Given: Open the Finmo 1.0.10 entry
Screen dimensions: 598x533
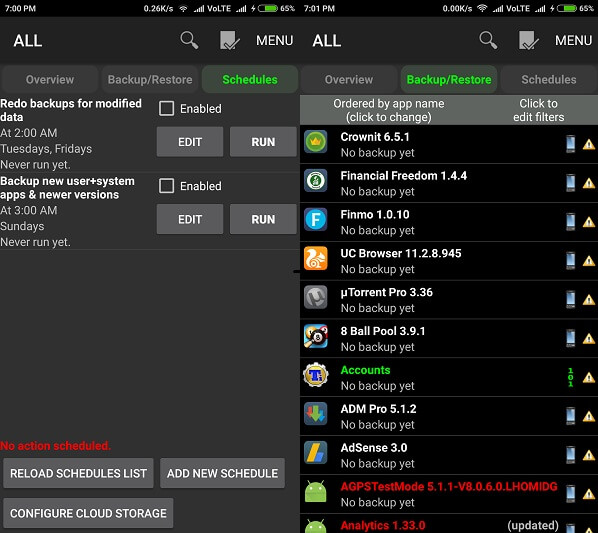Looking at the screenshot, I should pos(449,222).
